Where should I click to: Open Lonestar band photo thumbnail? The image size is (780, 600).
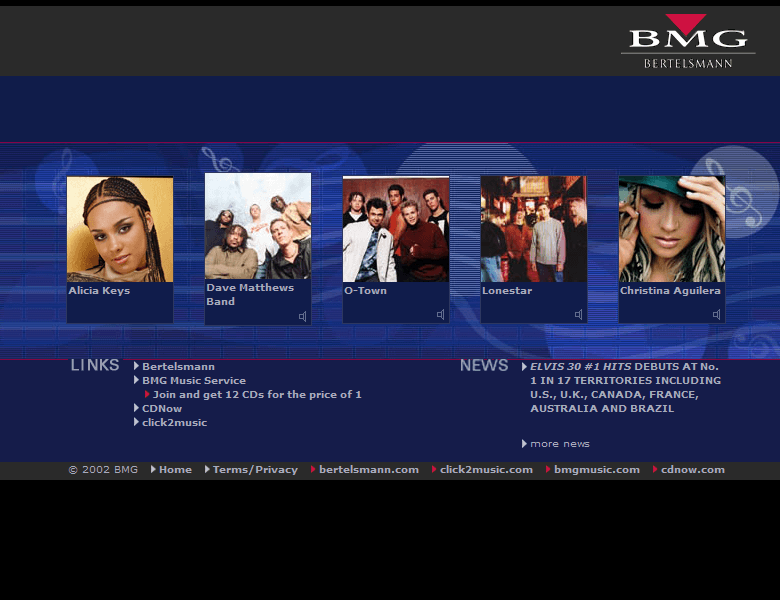click(534, 229)
